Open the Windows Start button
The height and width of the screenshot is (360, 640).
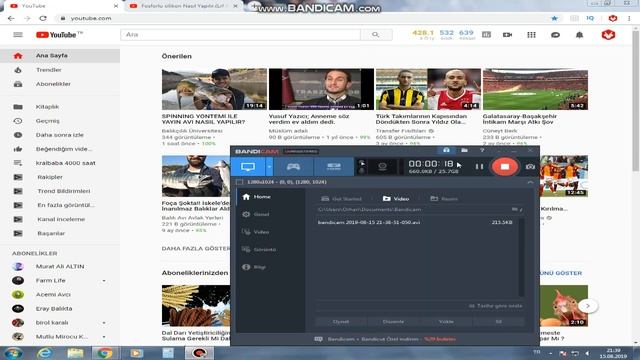(13, 353)
